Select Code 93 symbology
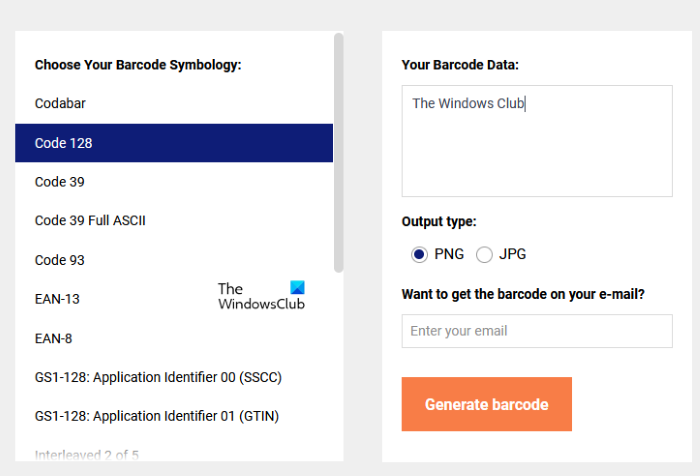The image size is (700, 476). 60,260
